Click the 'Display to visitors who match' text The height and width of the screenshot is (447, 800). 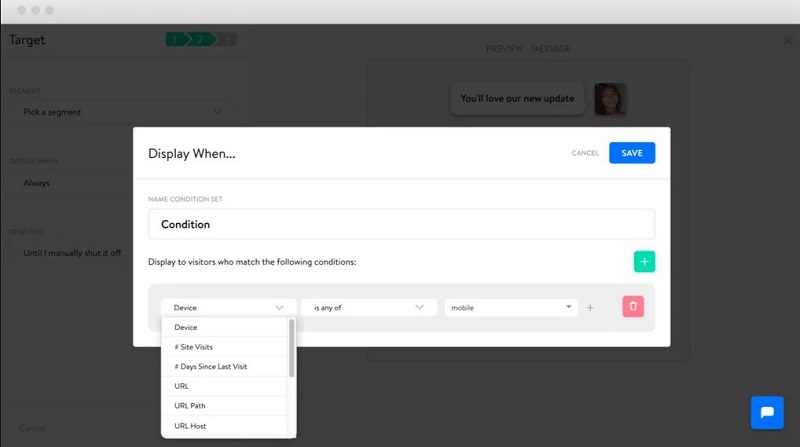[x=252, y=262]
